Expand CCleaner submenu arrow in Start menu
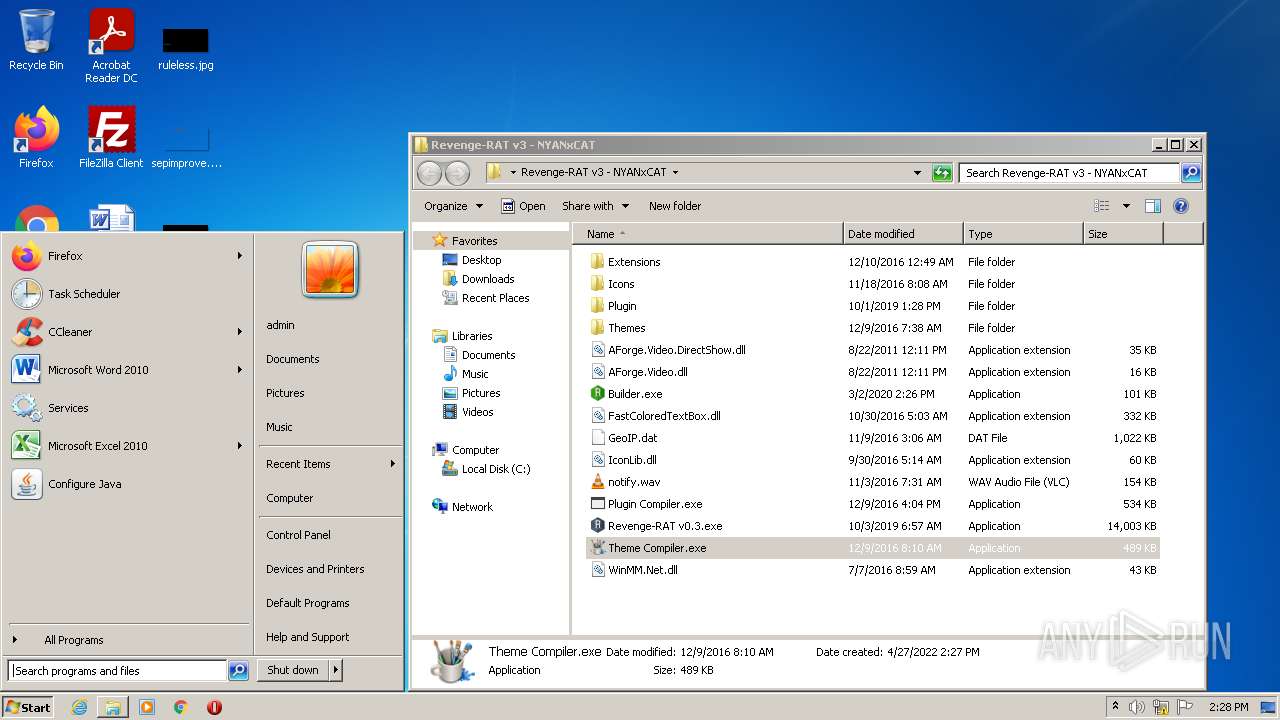The height and width of the screenshot is (720, 1280). (x=240, y=332)
